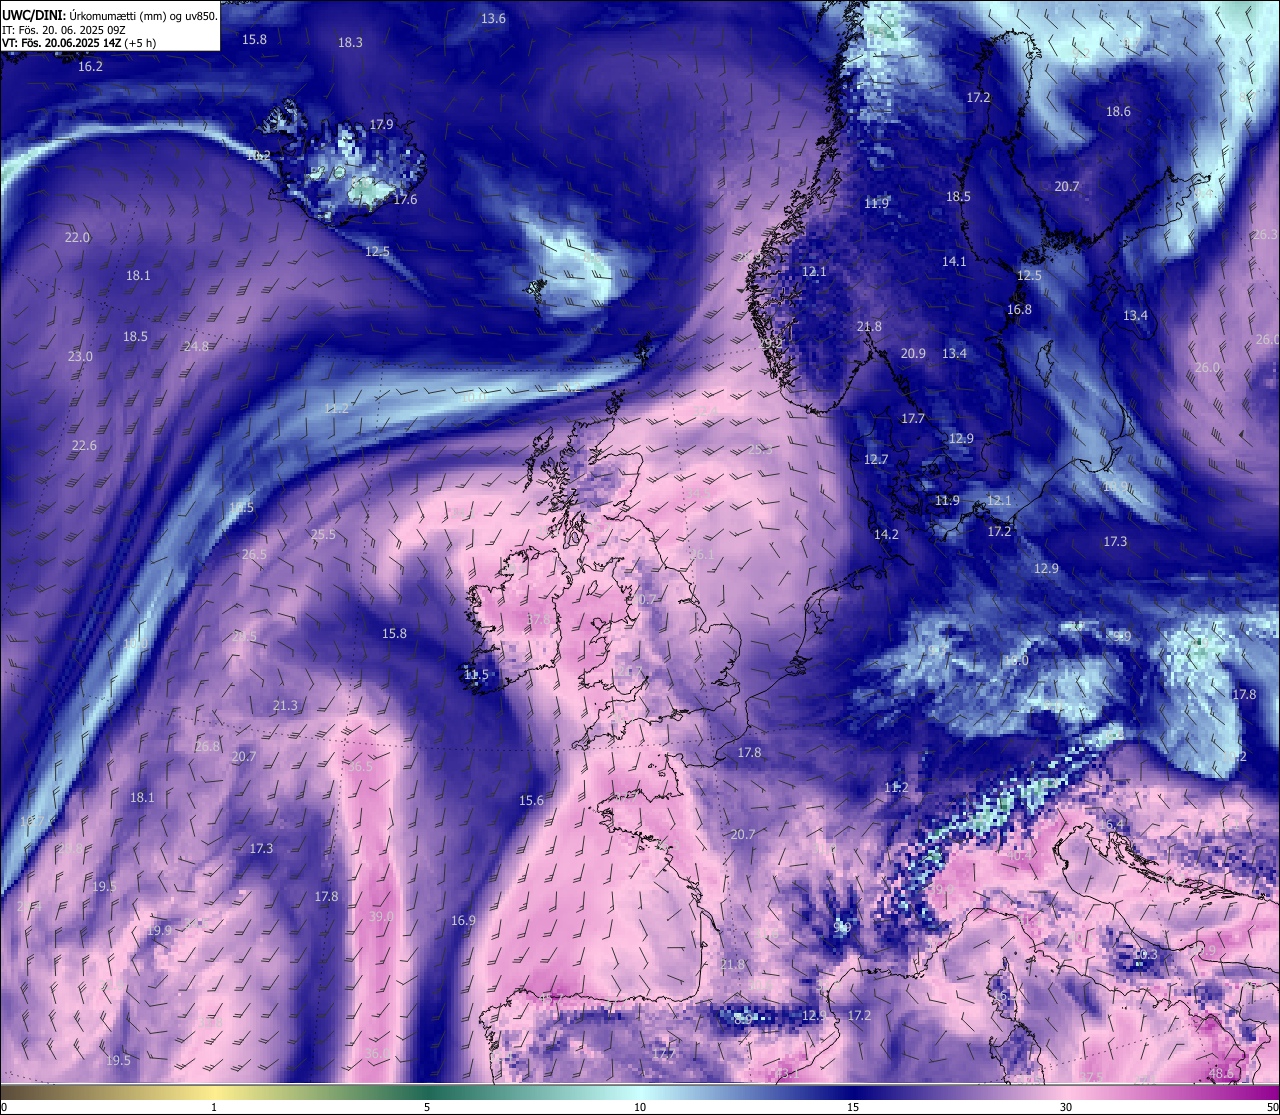The height and width of the screenshot is (1115, 1280).
Task: Click the 'VT: Fös. 20.06.2025 14Z (+5 h)' line
Action: [x=79, y=43]
